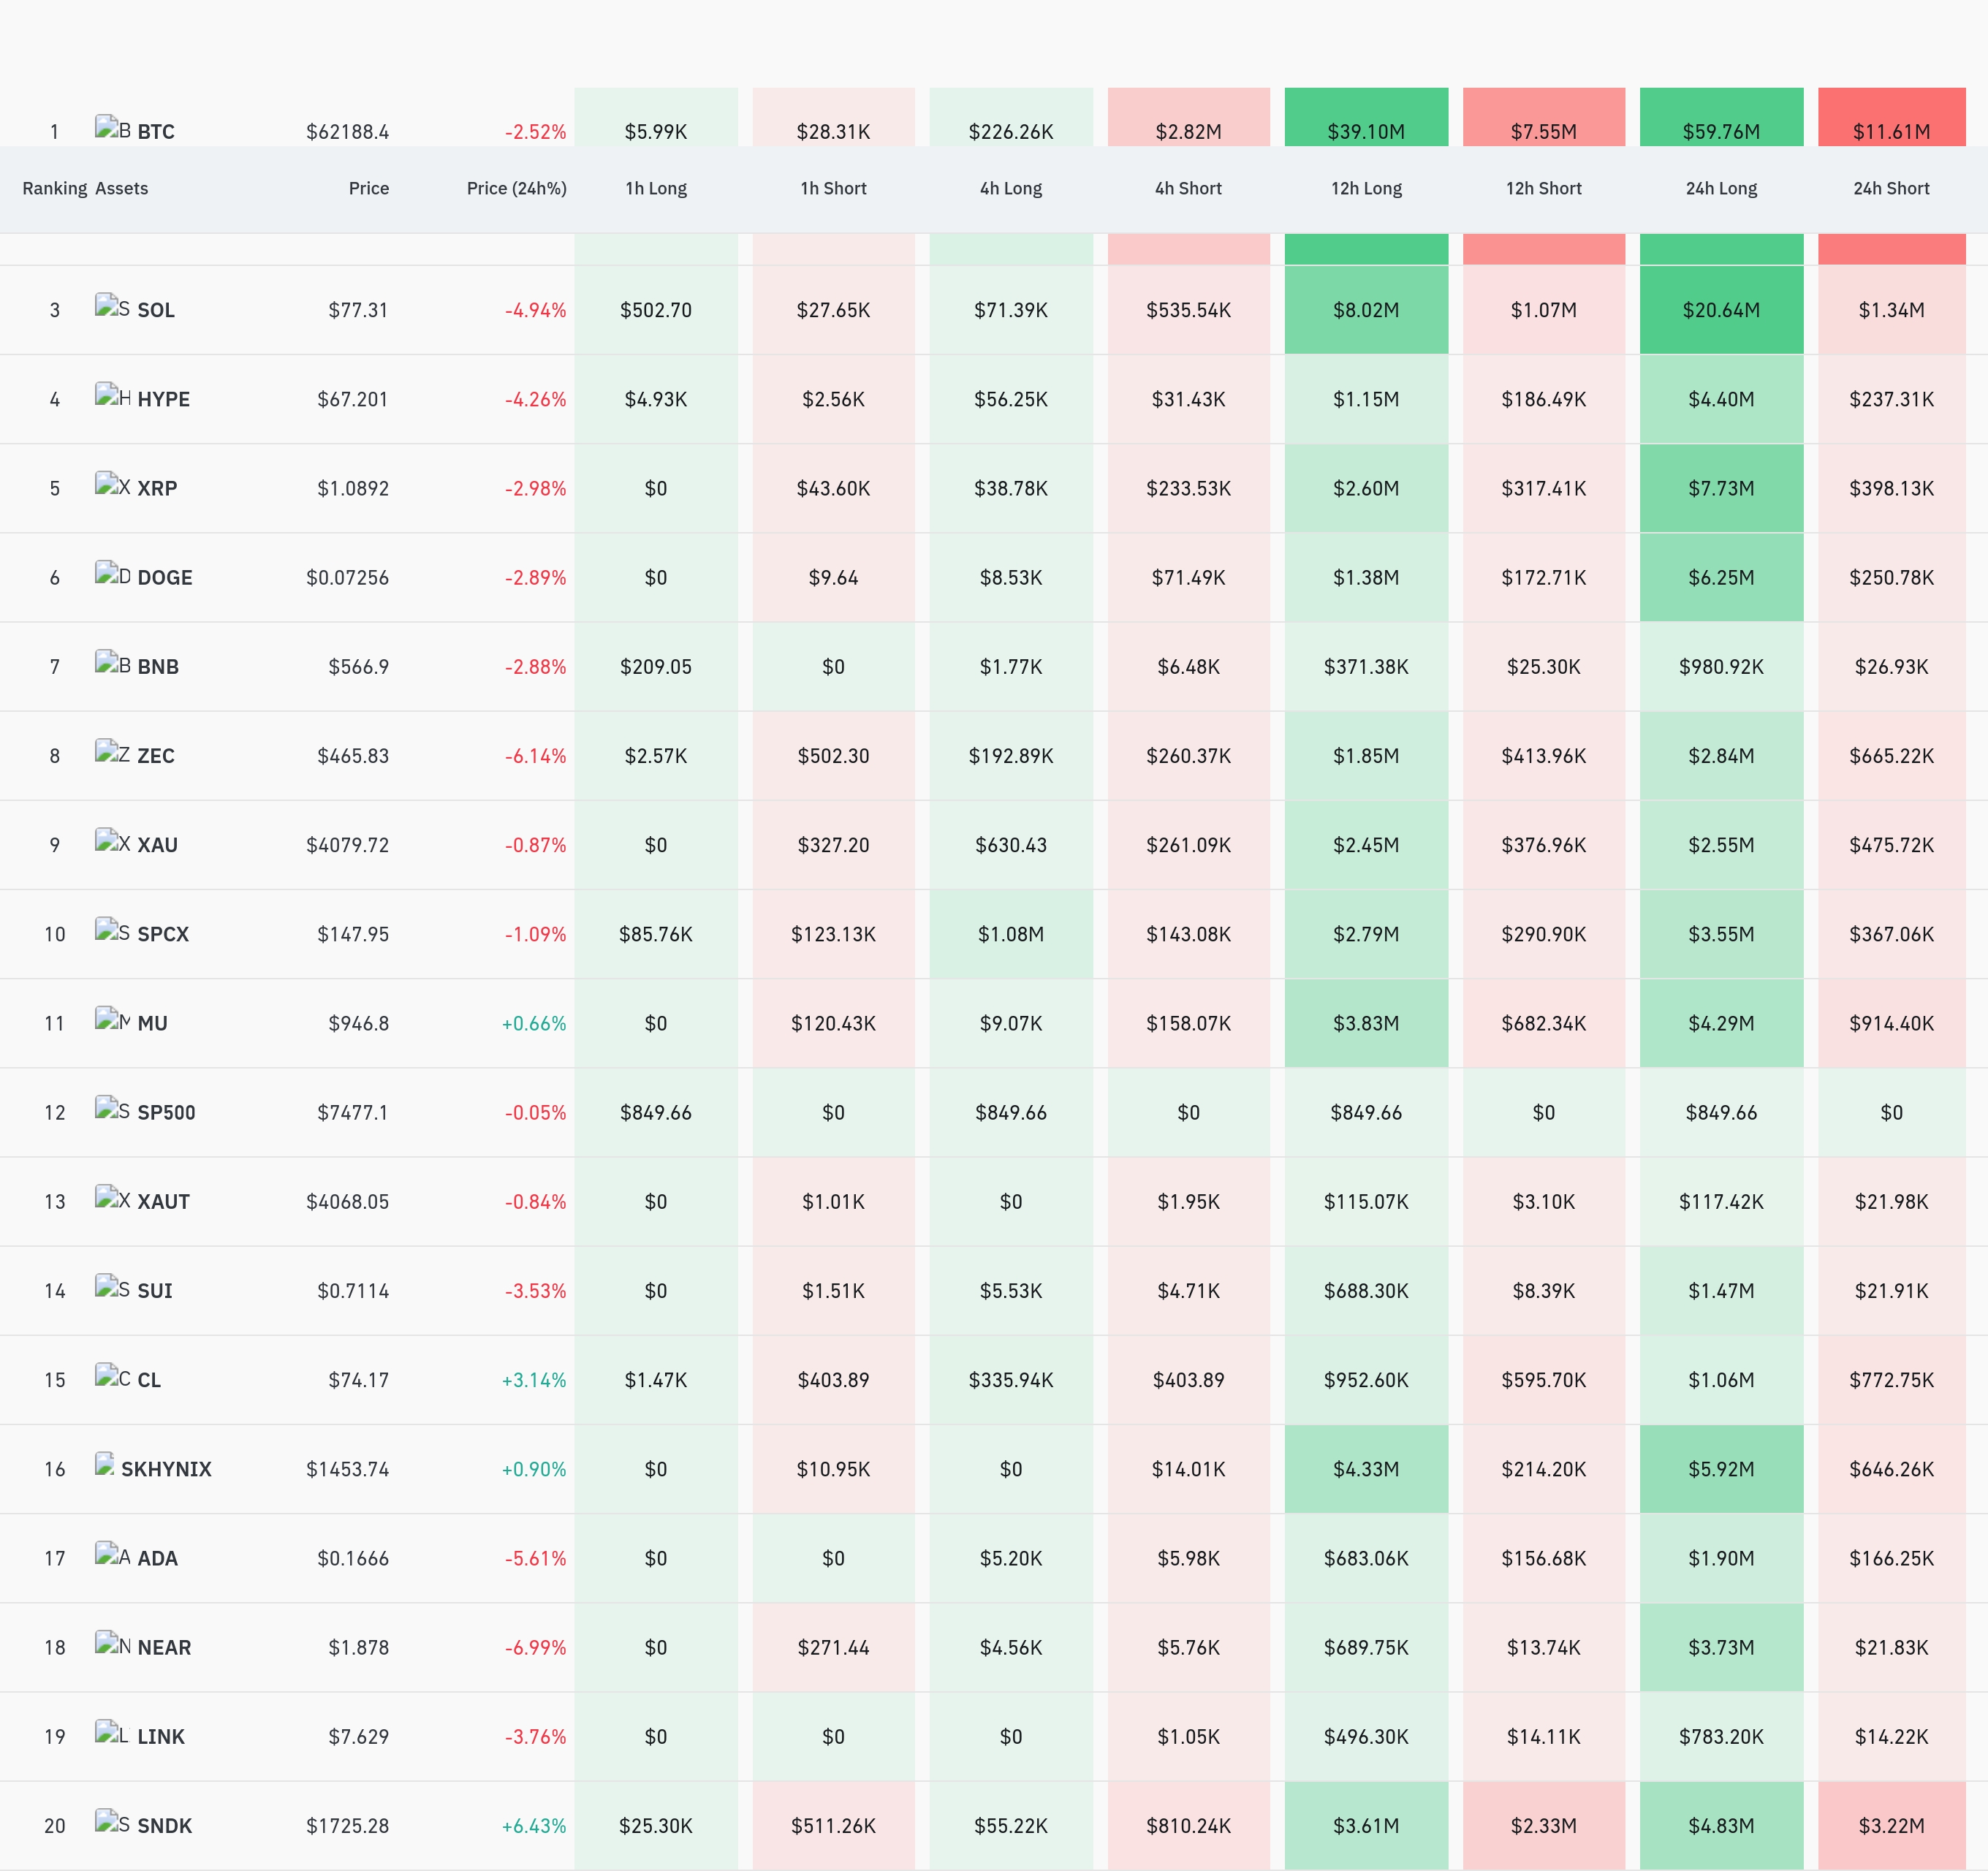Sort by the 12h Long header

pos(1366,188)
